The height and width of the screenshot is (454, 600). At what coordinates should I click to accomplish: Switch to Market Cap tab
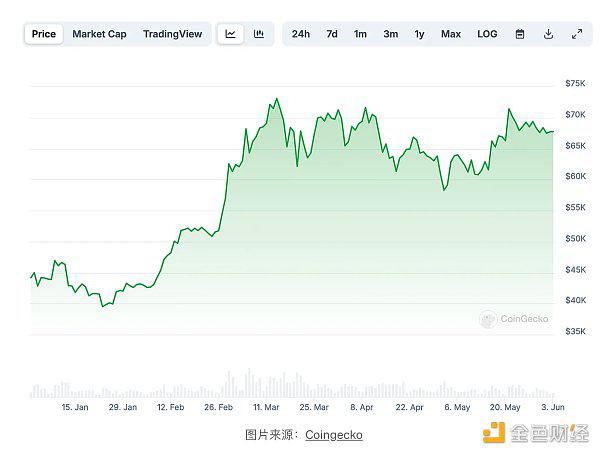click(x=99, y=34)
